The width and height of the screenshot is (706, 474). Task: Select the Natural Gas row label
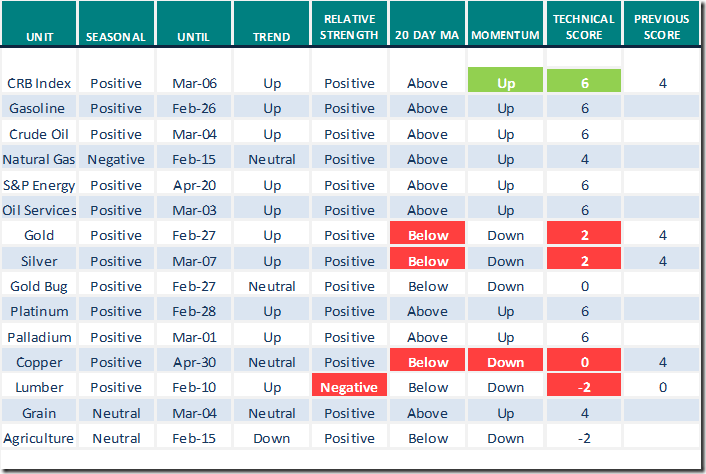(39, 160)
